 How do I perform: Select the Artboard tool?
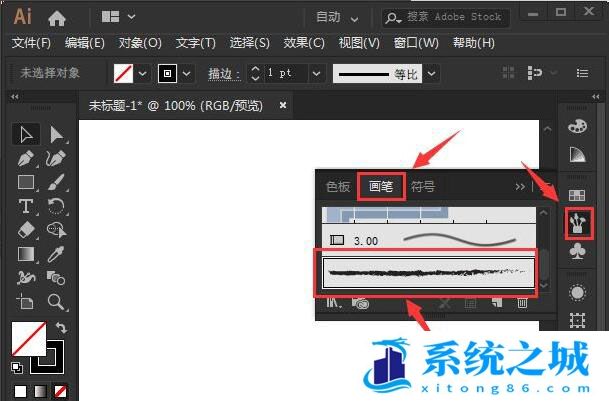[26, 302]
